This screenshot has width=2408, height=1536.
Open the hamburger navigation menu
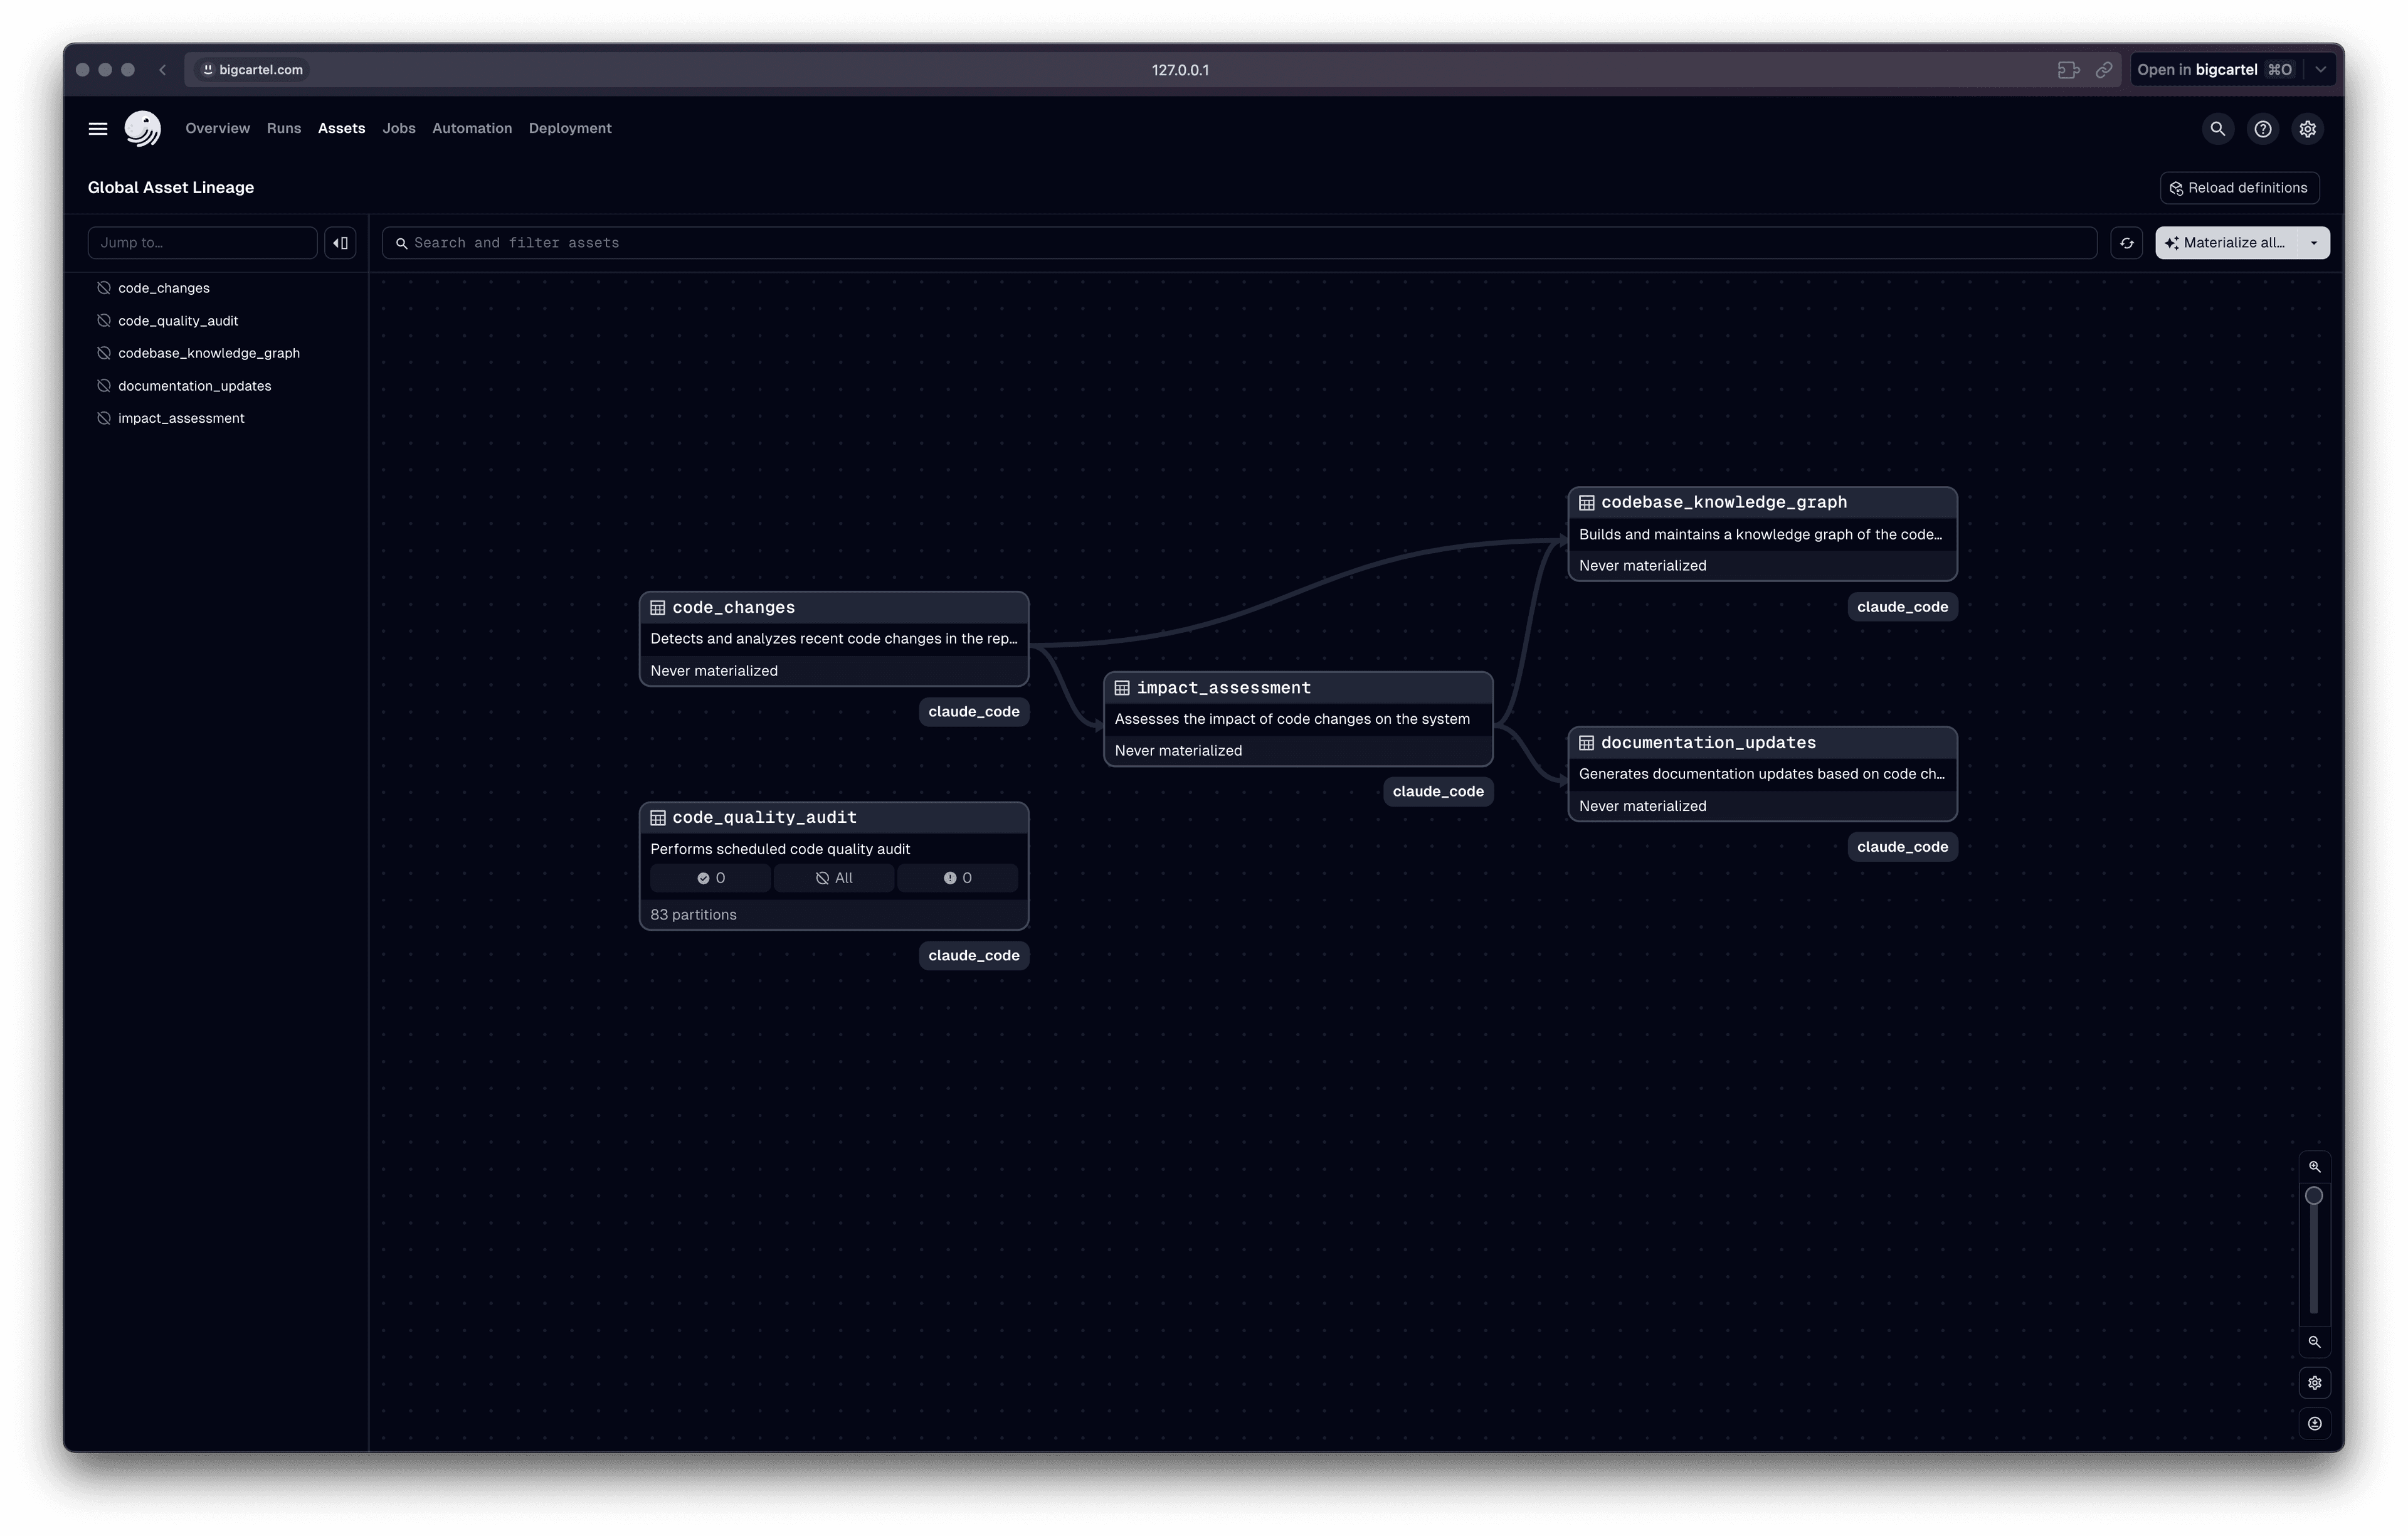click(98, 129)
